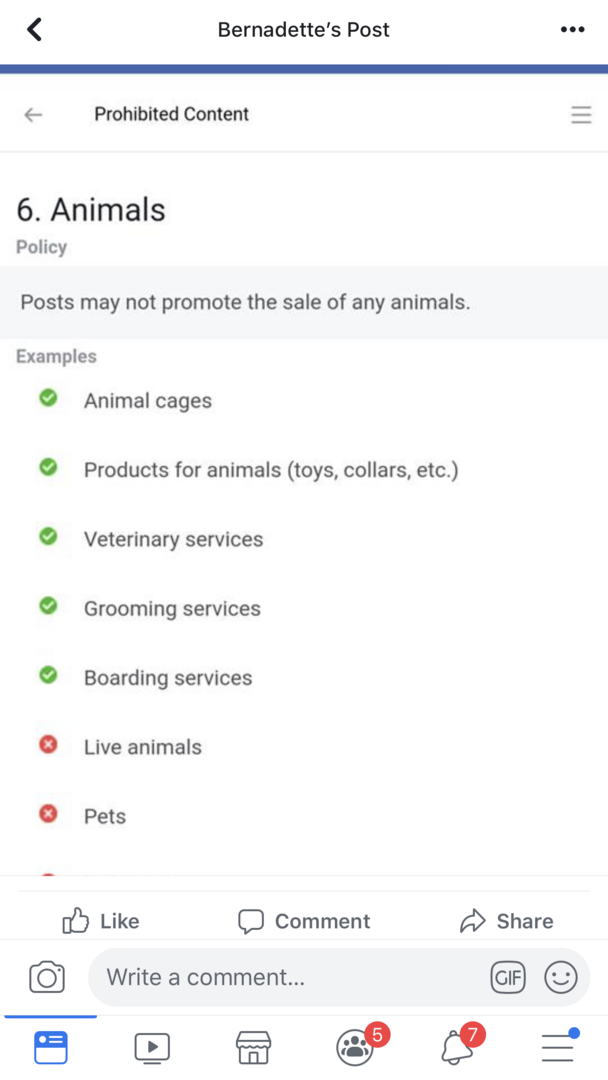Tap the red X beside Live animals

[47, 746]
